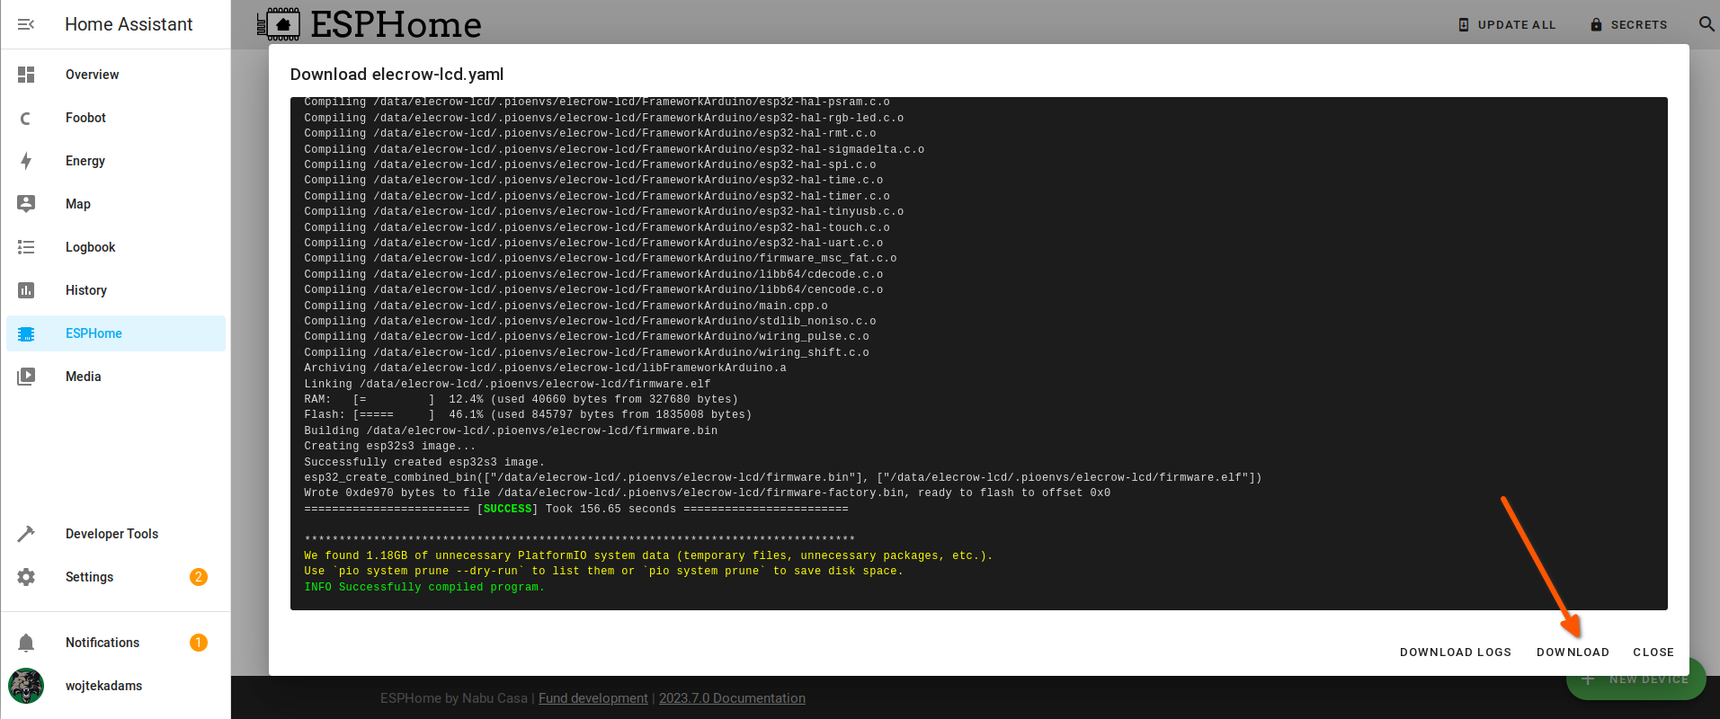The width and height of the screenshot is (1720, 719).
Task: Click the Notifications badge showing 1
Action: click(x=198, y=643)
